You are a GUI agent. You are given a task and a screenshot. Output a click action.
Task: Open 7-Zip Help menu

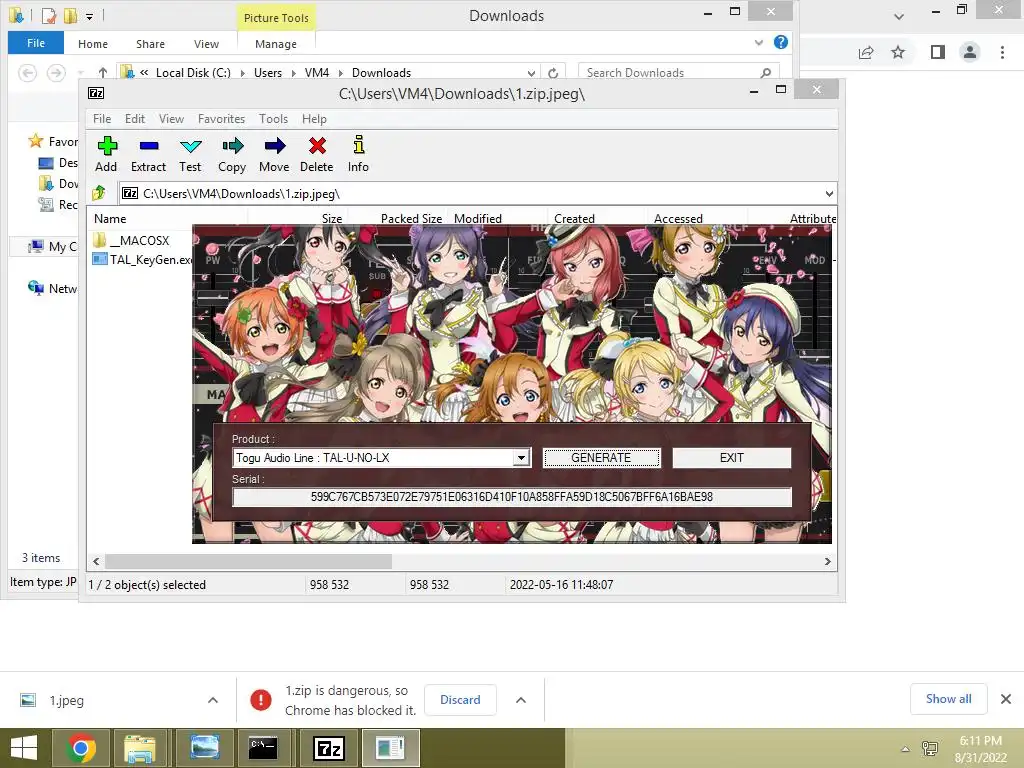(314, 119)
